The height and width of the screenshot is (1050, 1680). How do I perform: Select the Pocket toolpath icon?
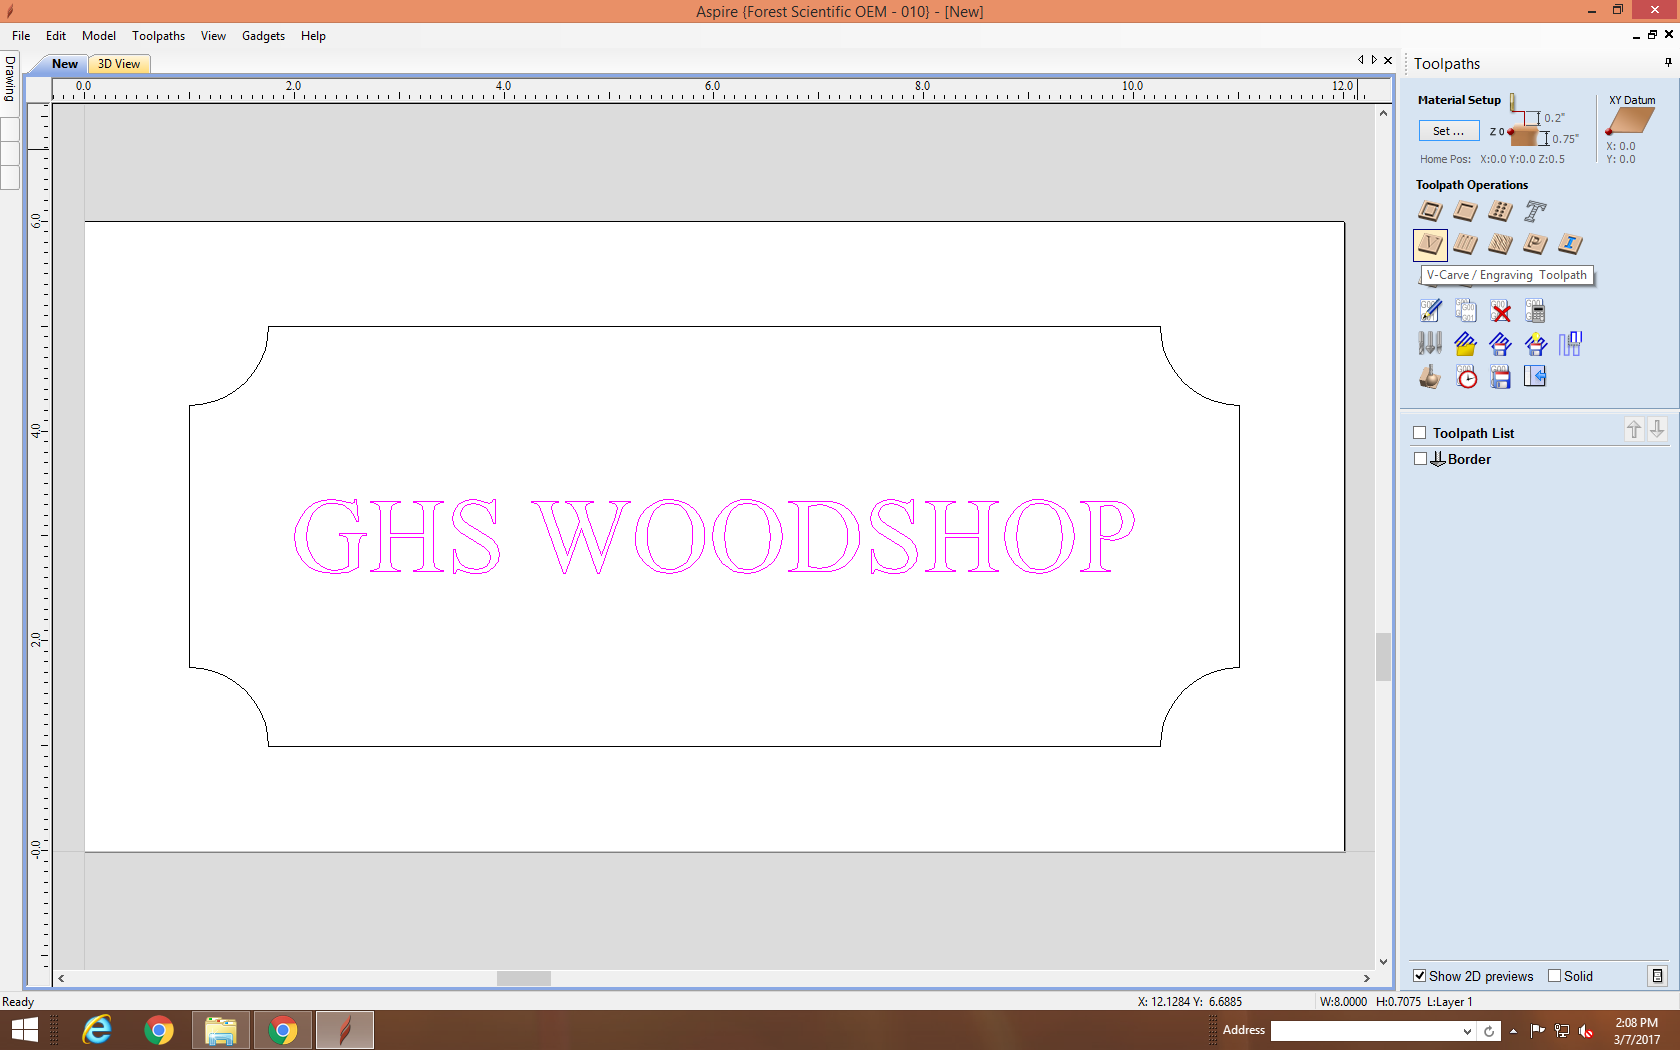(x=1465, y=211)
